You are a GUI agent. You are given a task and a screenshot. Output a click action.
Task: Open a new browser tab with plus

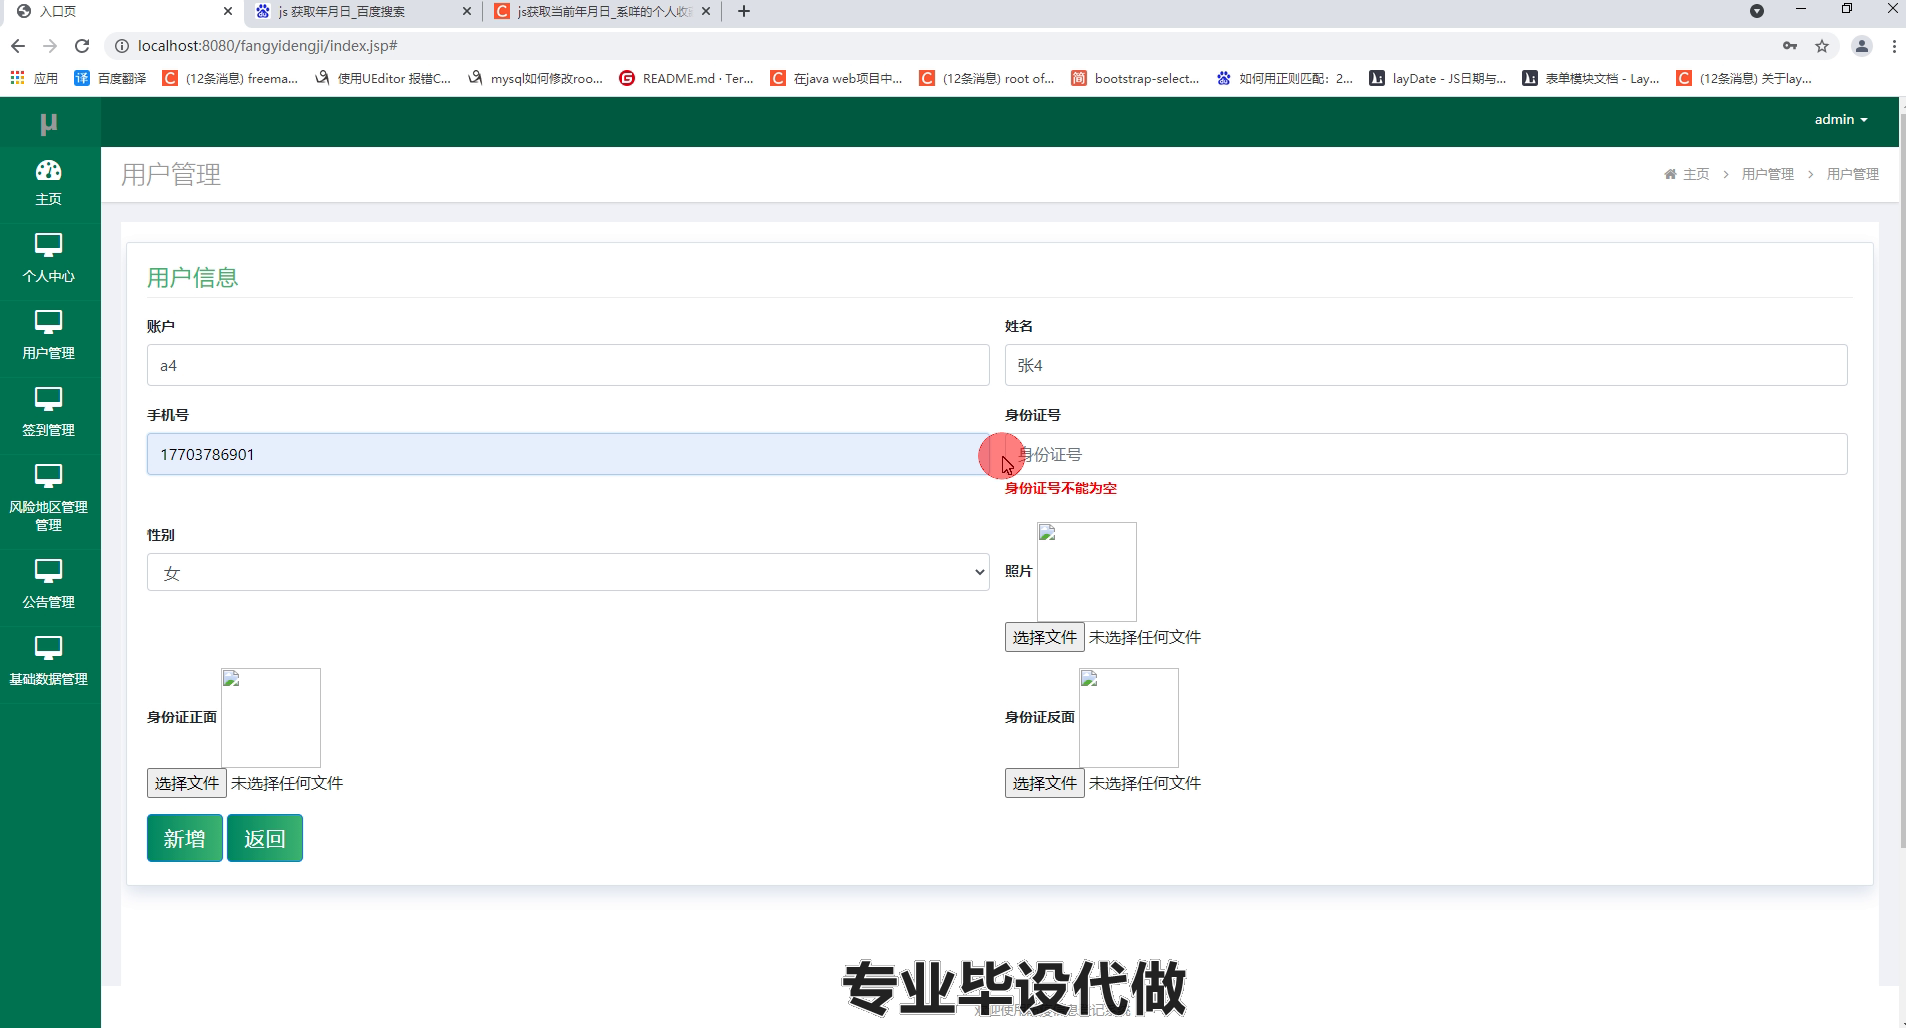point(743,12)
